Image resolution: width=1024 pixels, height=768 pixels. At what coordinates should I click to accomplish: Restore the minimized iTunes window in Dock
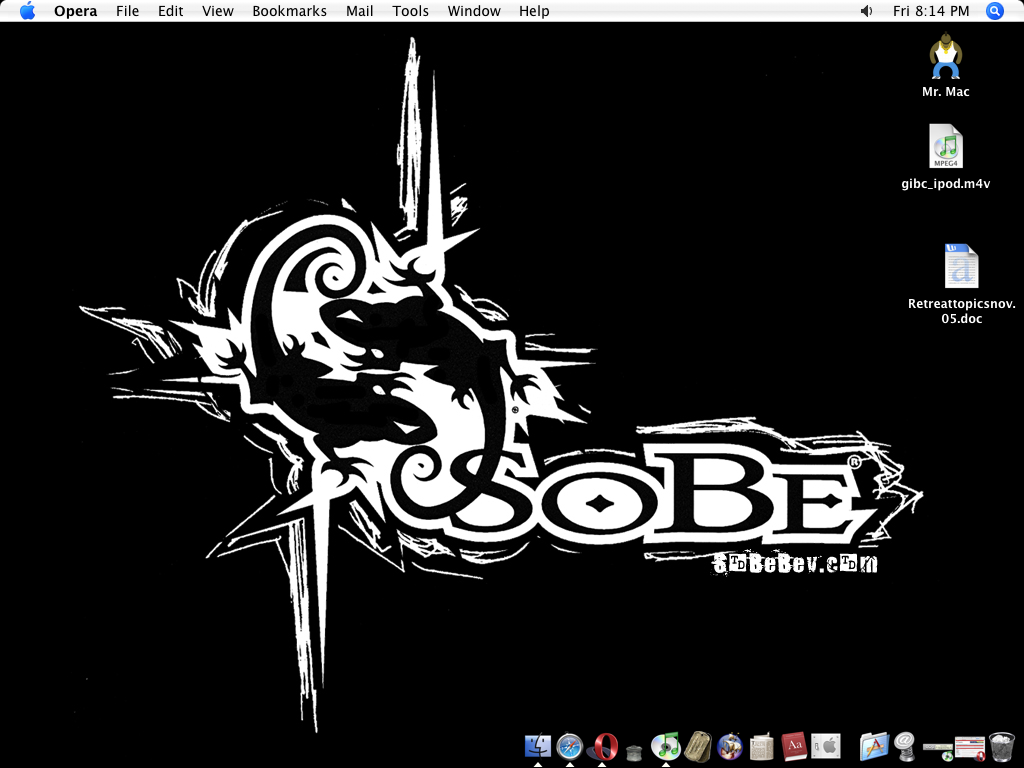[x=938, y=750]
